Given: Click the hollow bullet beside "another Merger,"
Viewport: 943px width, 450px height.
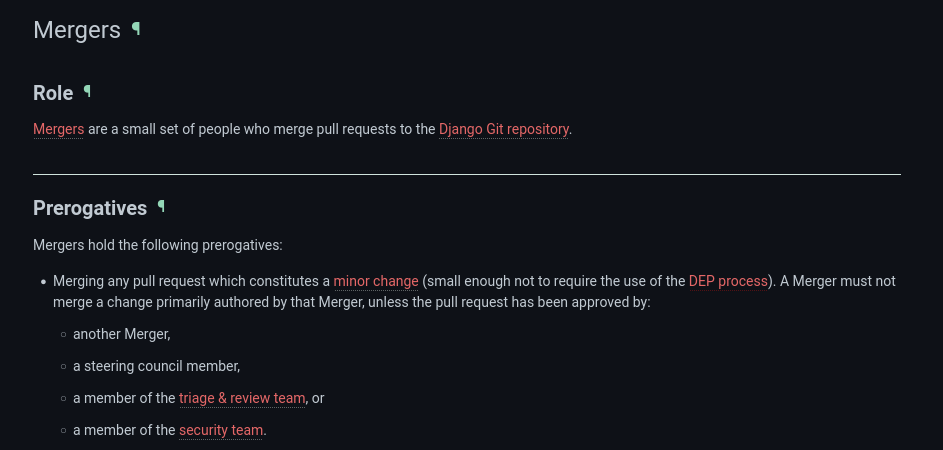Looking at the screenshot, I should tap(63, 335).
